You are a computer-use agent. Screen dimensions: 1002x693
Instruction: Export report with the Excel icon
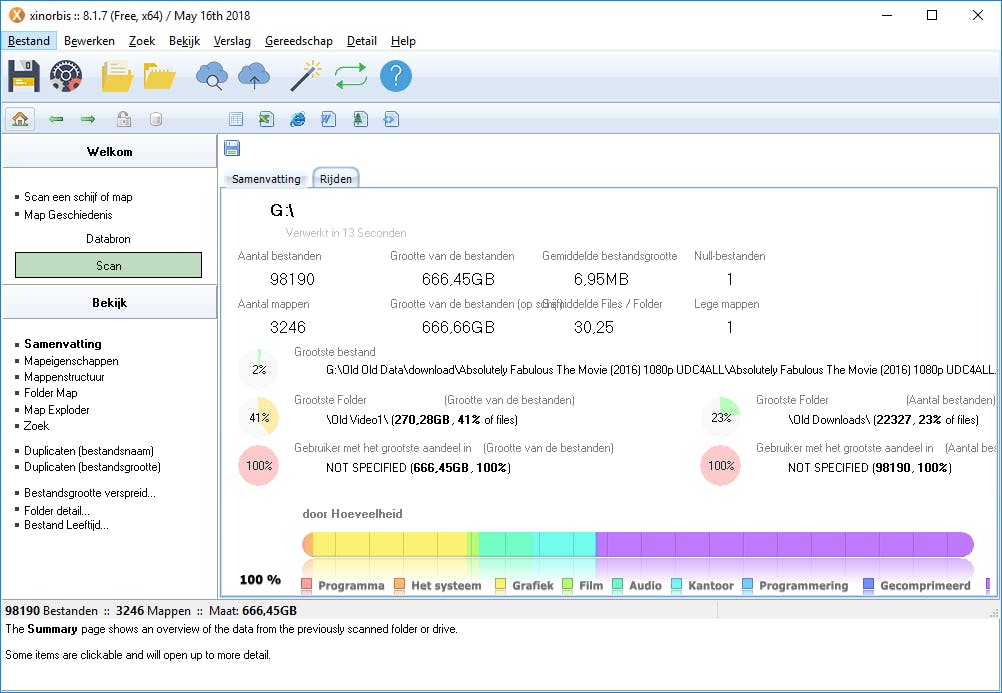tap(266, 119)
